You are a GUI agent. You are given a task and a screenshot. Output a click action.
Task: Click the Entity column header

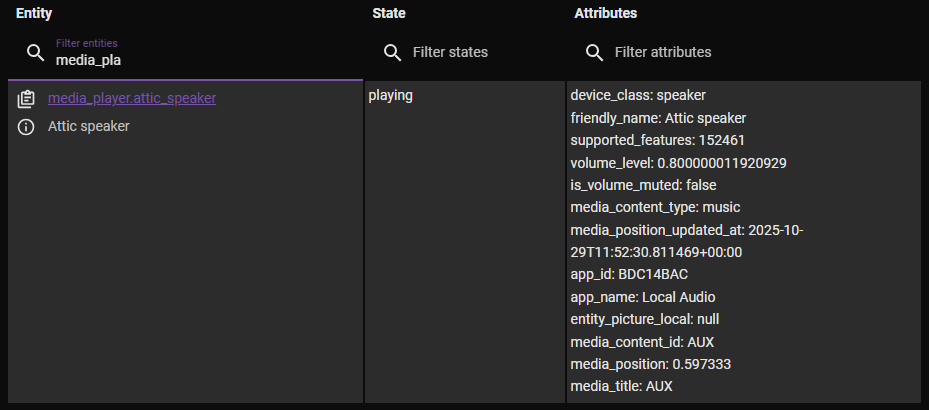click(34, 14)
